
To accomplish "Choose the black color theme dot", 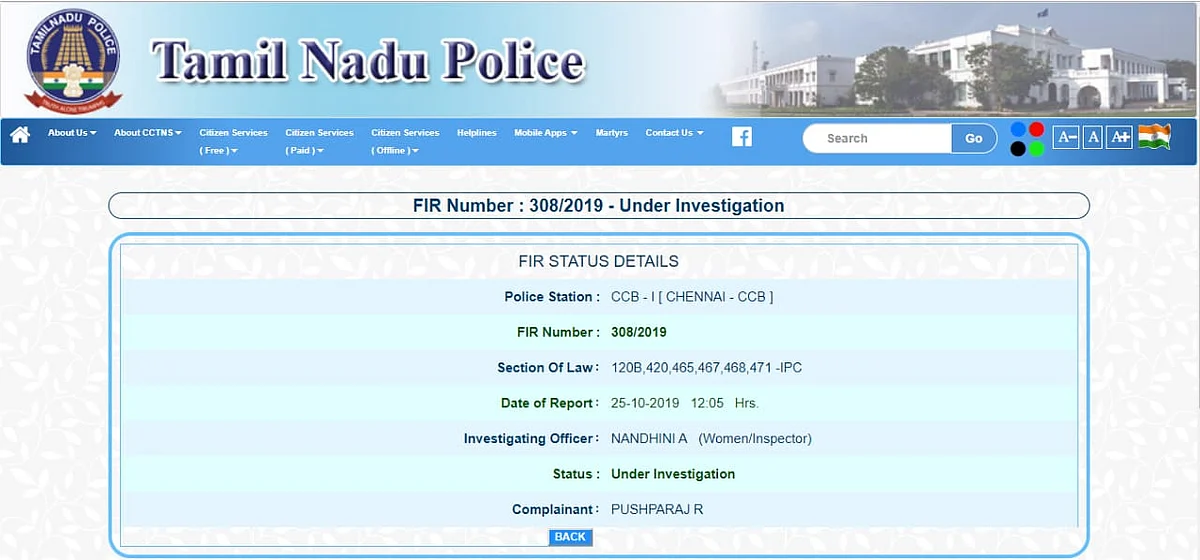I will (x=1018, y=148).
